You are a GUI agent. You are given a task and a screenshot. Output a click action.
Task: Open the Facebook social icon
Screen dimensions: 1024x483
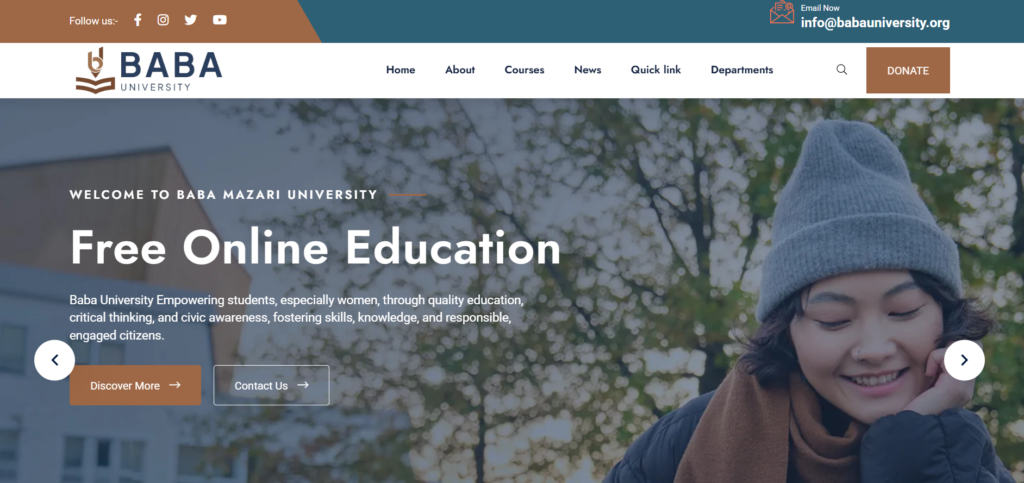[137, 20]
